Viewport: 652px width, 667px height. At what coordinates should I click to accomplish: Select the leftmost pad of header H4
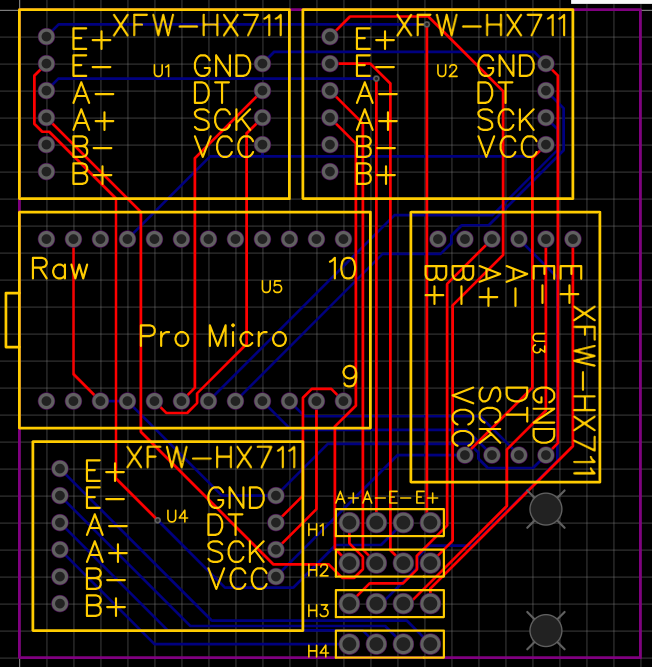pos(350,644)
